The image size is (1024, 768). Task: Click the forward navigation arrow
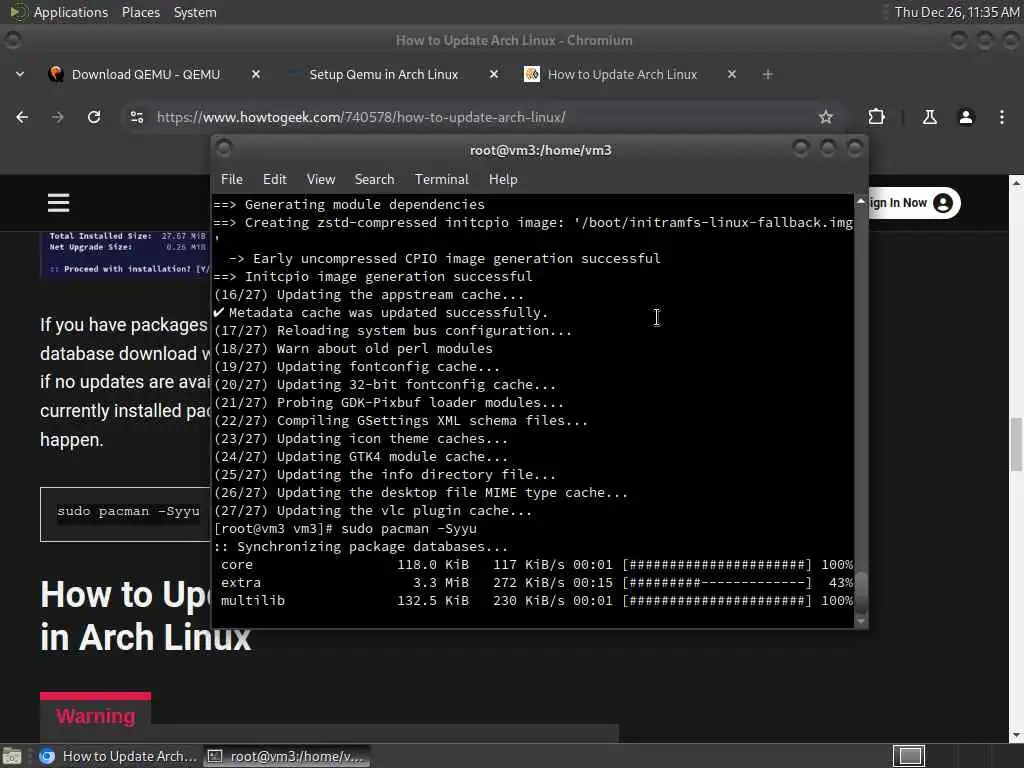(57, 117)
